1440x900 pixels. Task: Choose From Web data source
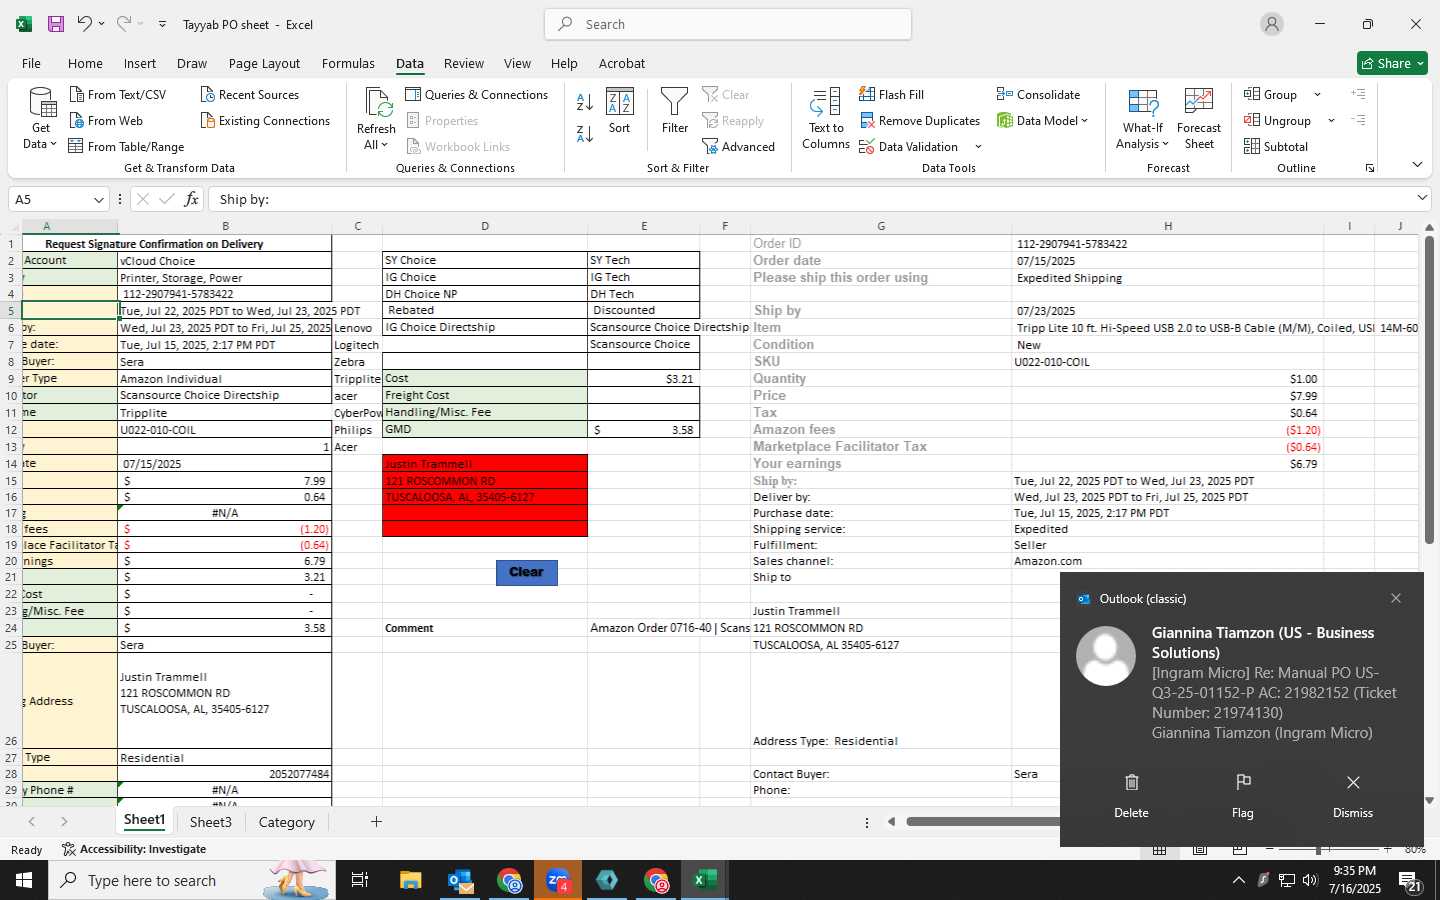click(x=106, y=120)
